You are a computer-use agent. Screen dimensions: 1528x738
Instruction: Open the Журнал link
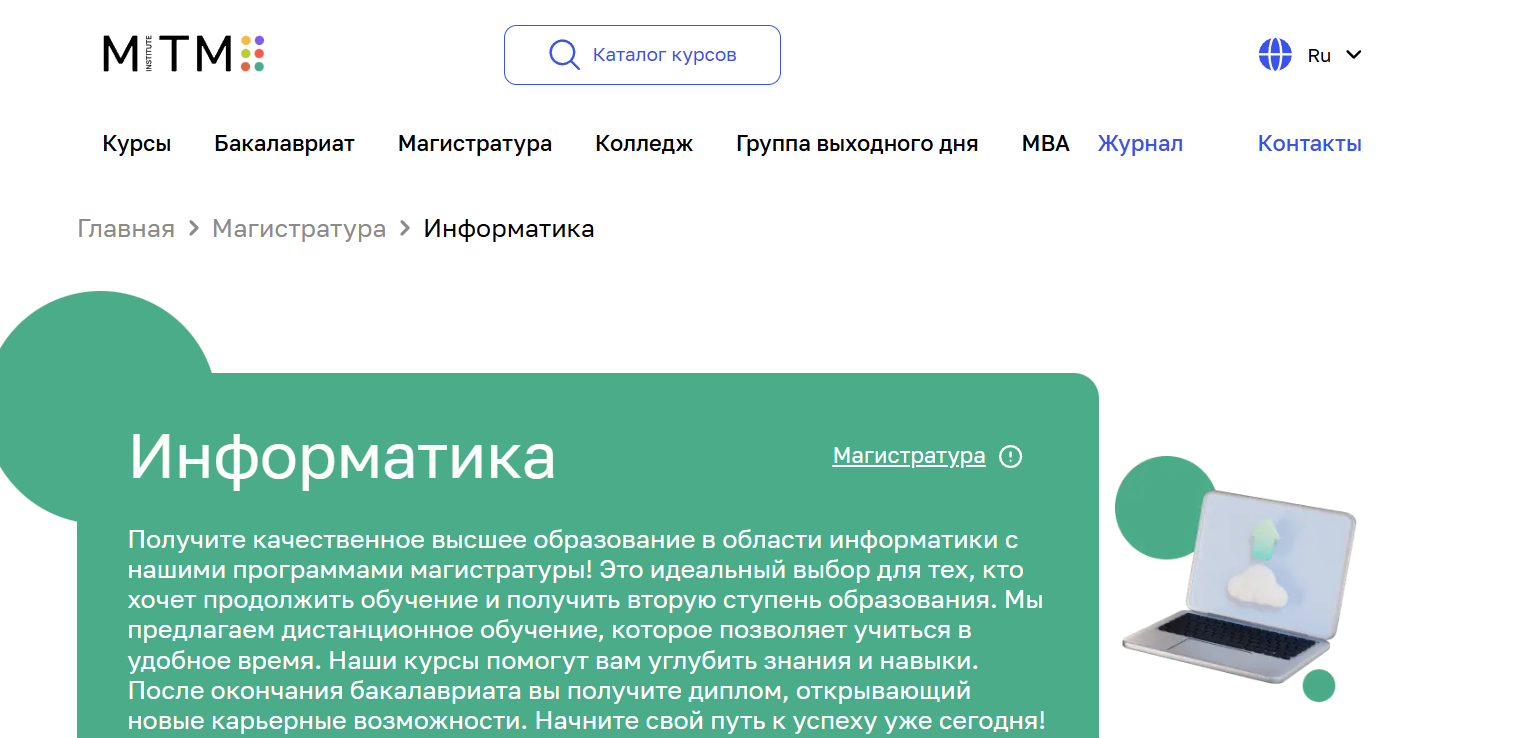[x=1140, y=144]
